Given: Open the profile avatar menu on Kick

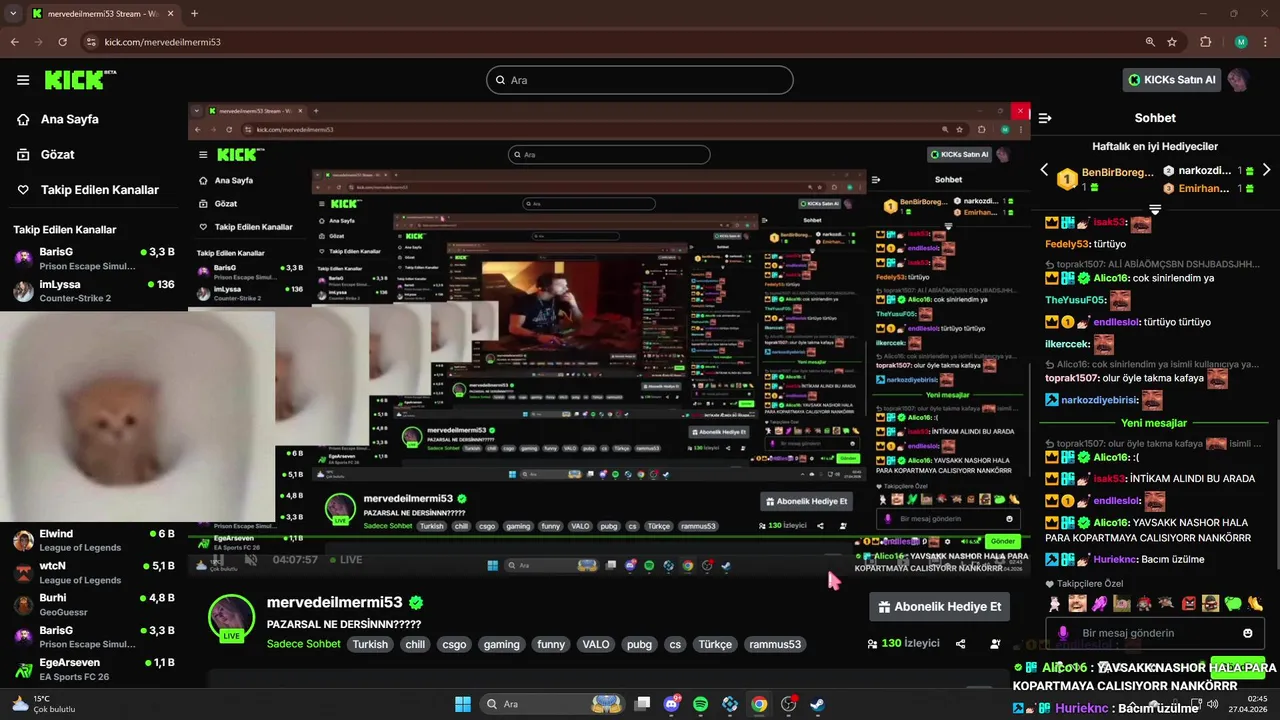Looking at the screenshot, I should pyautogui.click(x=1238, y=80).
